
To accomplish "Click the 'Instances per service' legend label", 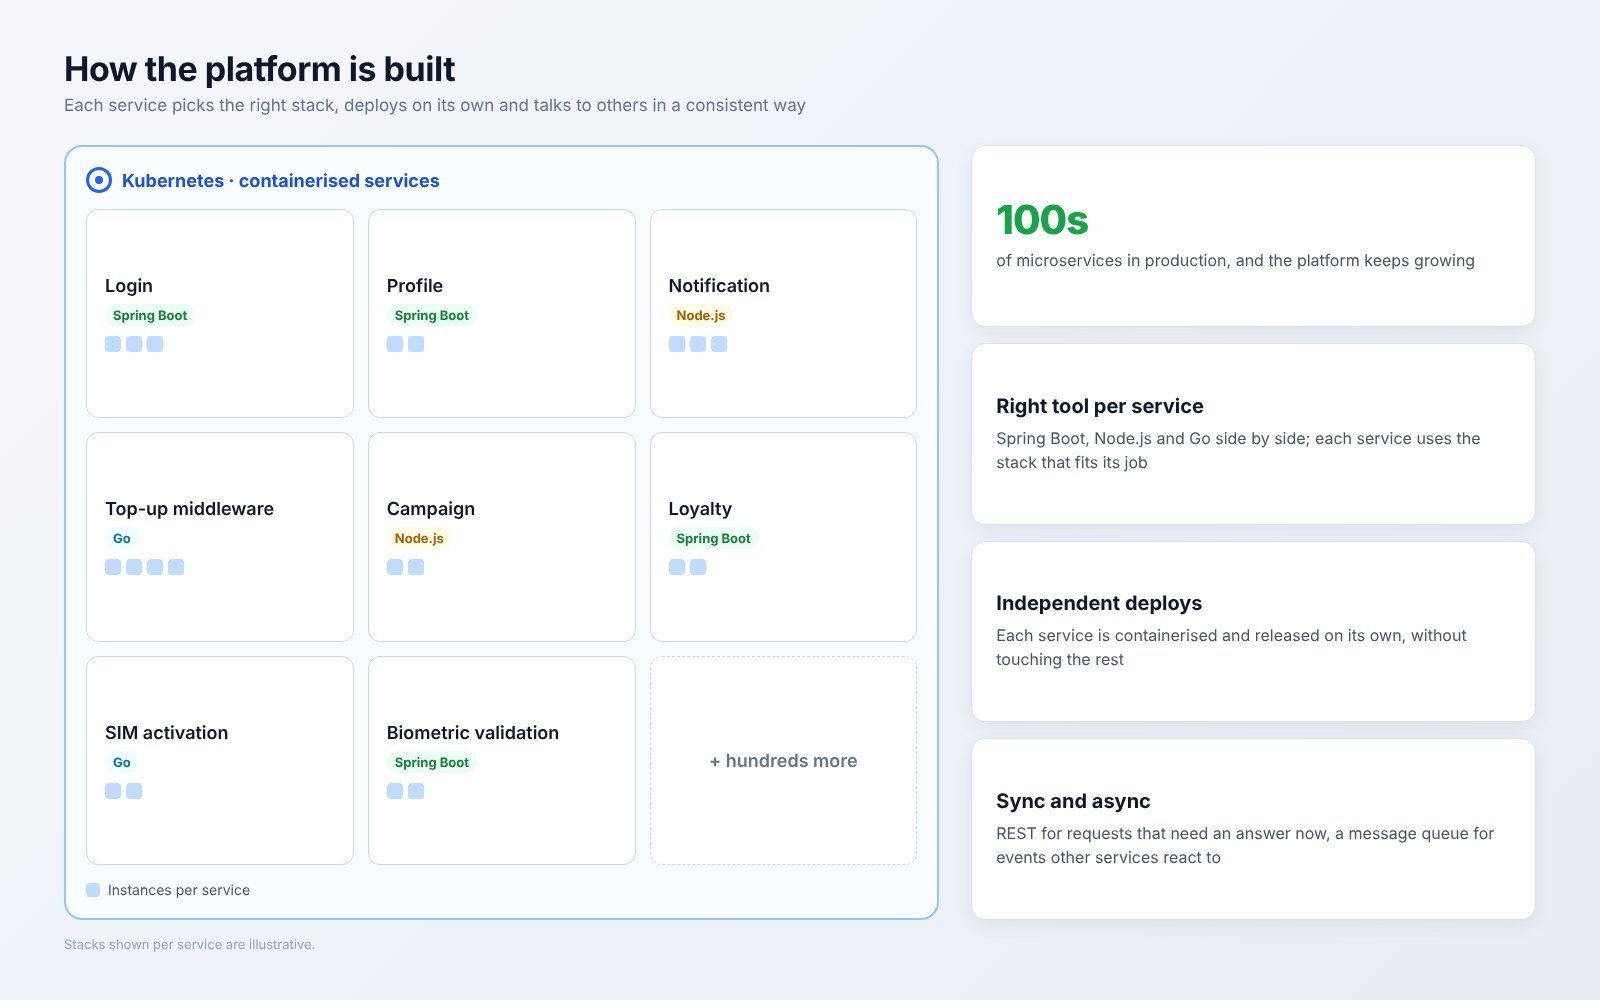I will click(x=179, y=890).
